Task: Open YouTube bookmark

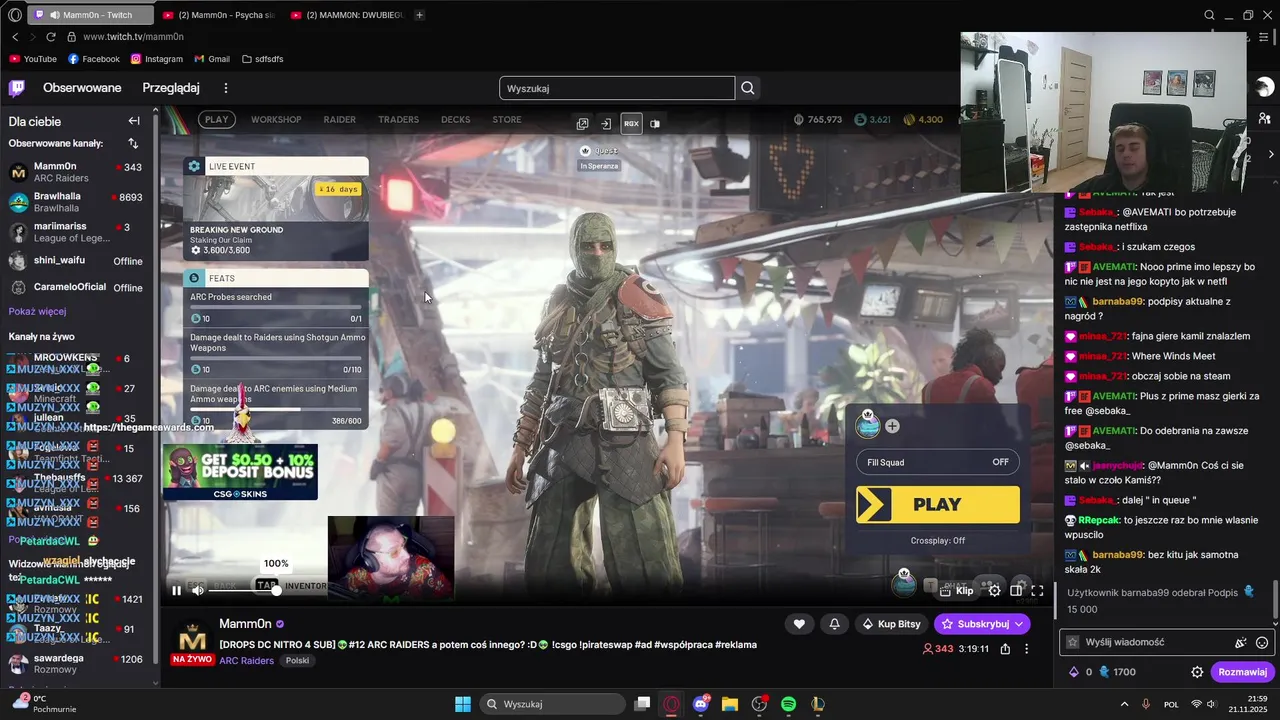Action: [33, 59]
